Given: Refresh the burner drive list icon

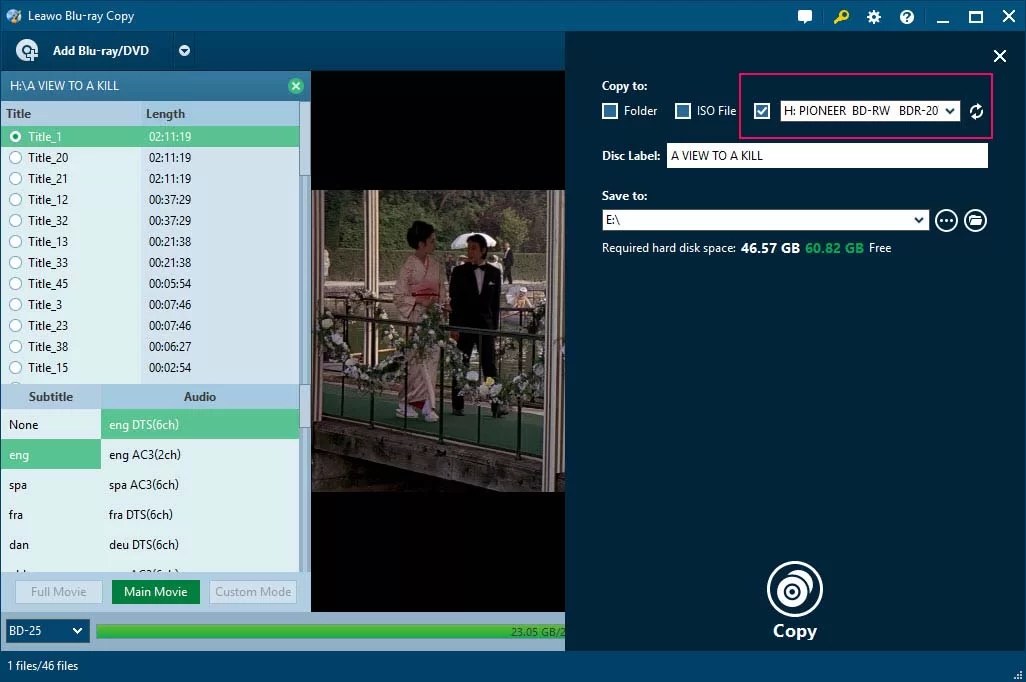Looking at the screenshot, I should tap(976, 111).
